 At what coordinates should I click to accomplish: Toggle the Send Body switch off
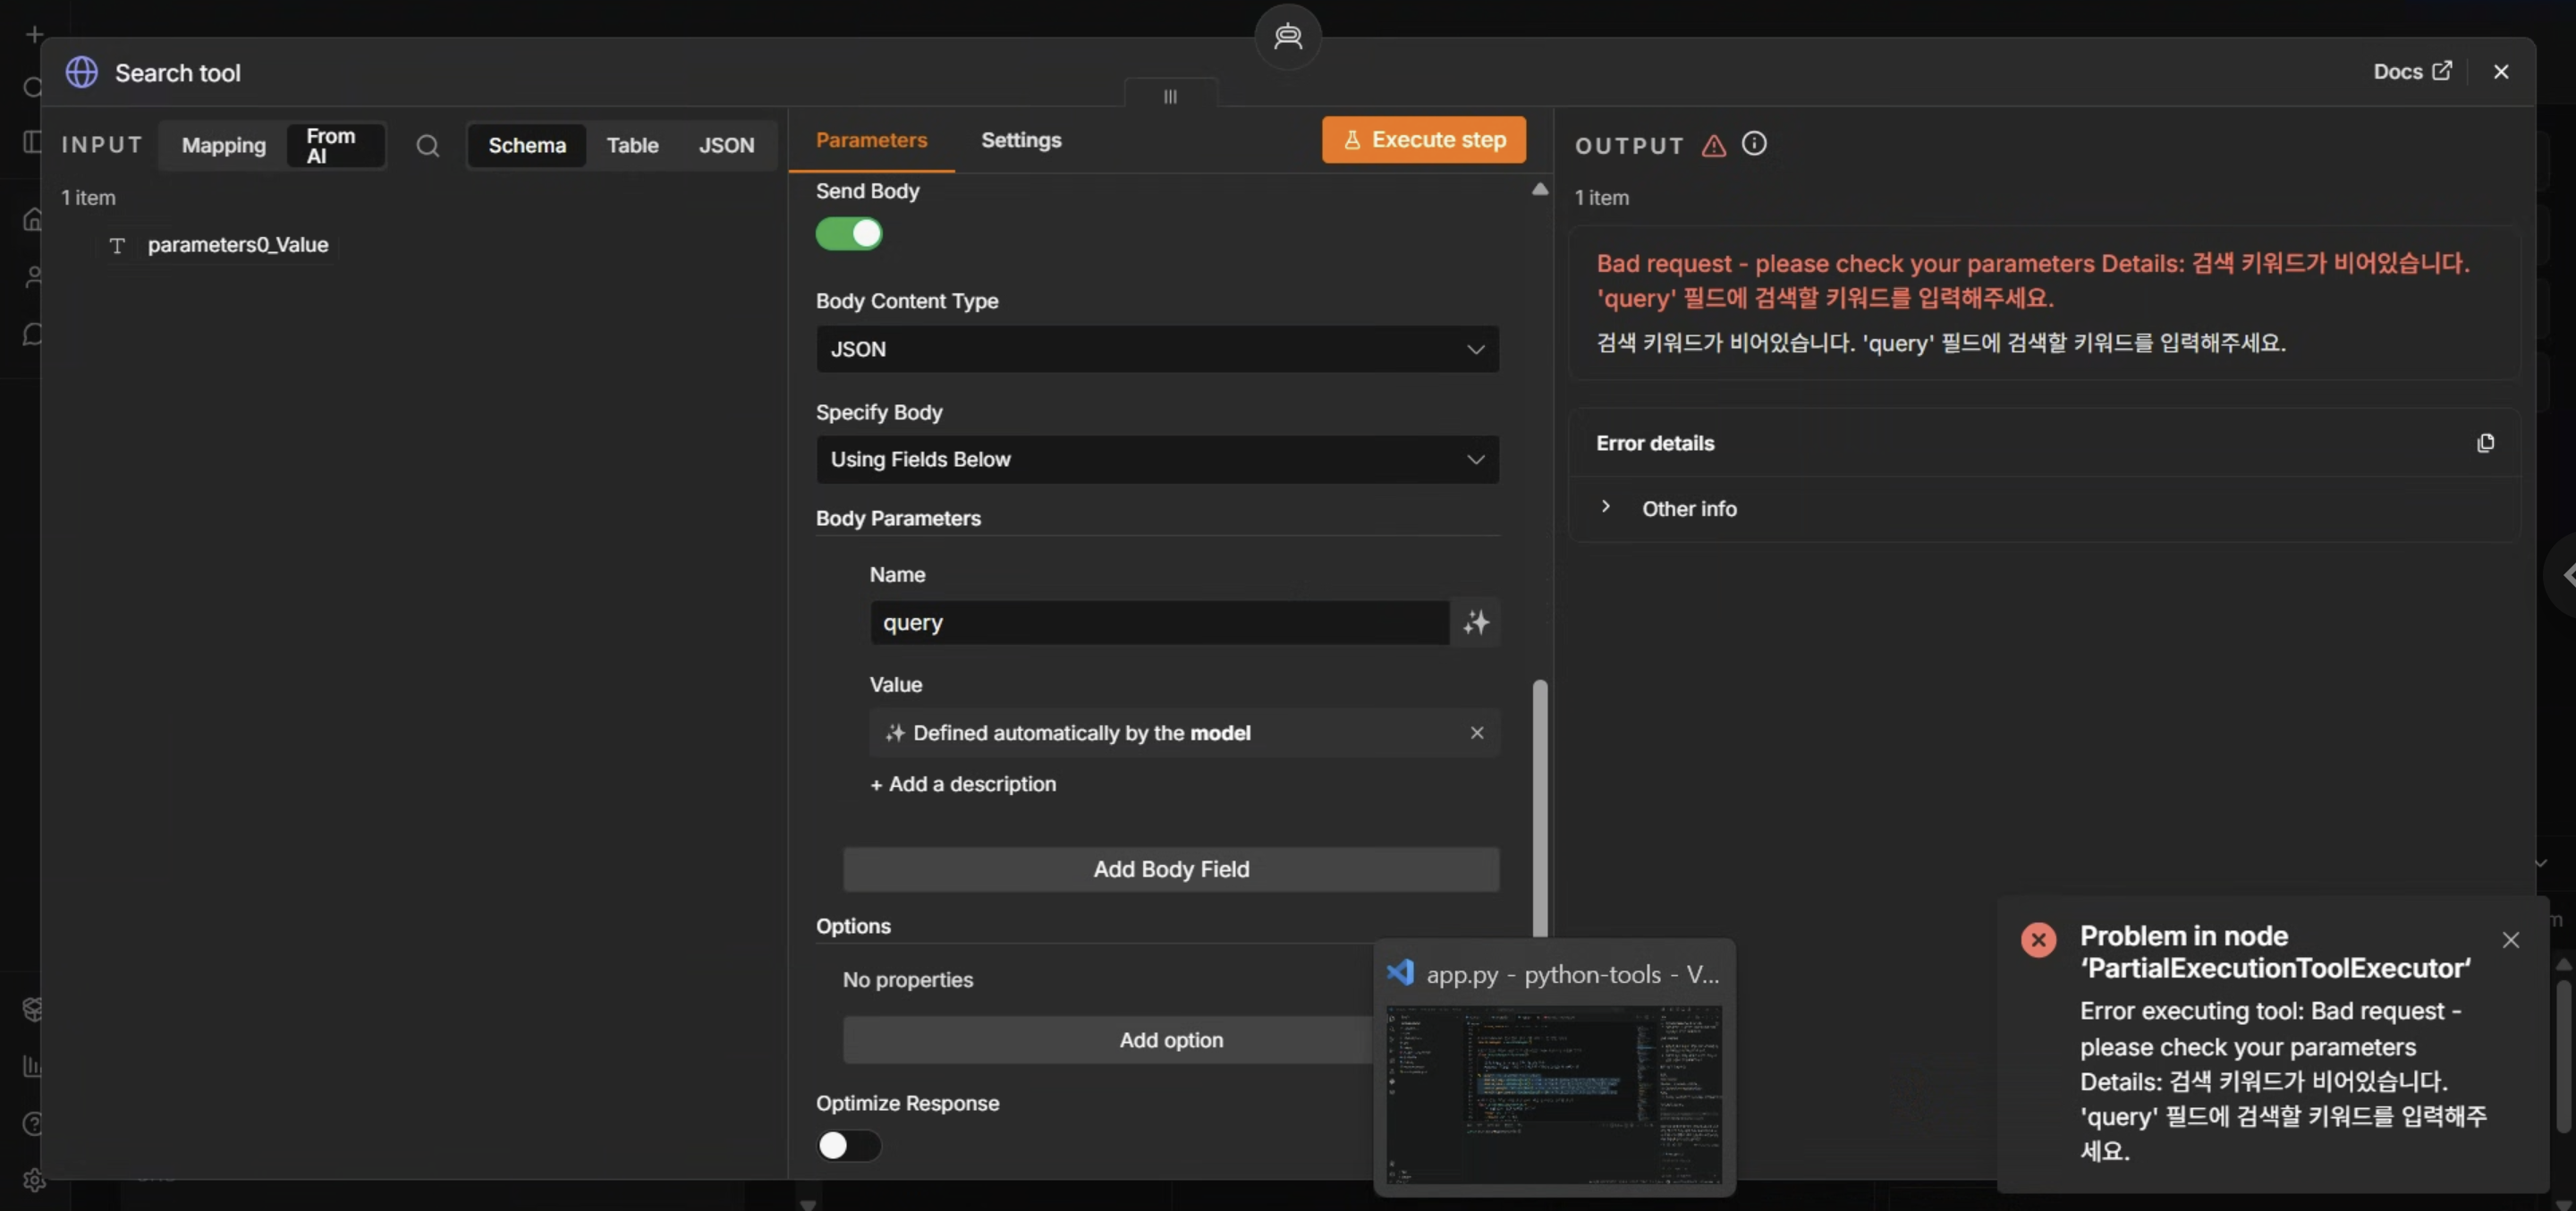[x=848, y=234]
